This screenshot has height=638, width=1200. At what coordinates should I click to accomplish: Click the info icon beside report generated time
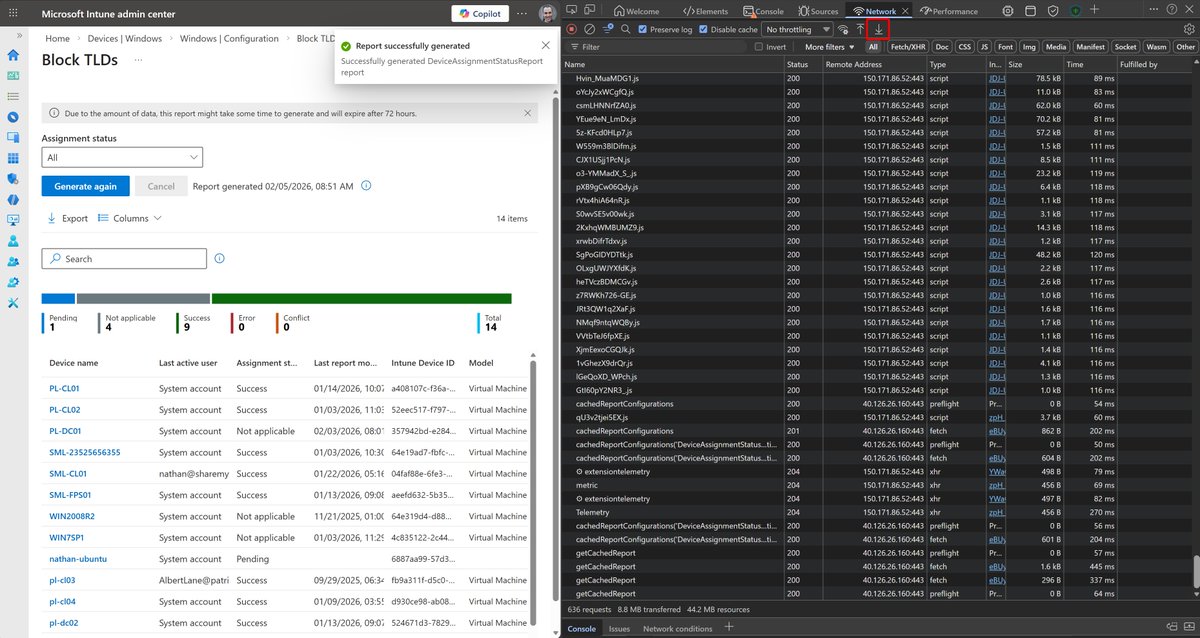366,186
